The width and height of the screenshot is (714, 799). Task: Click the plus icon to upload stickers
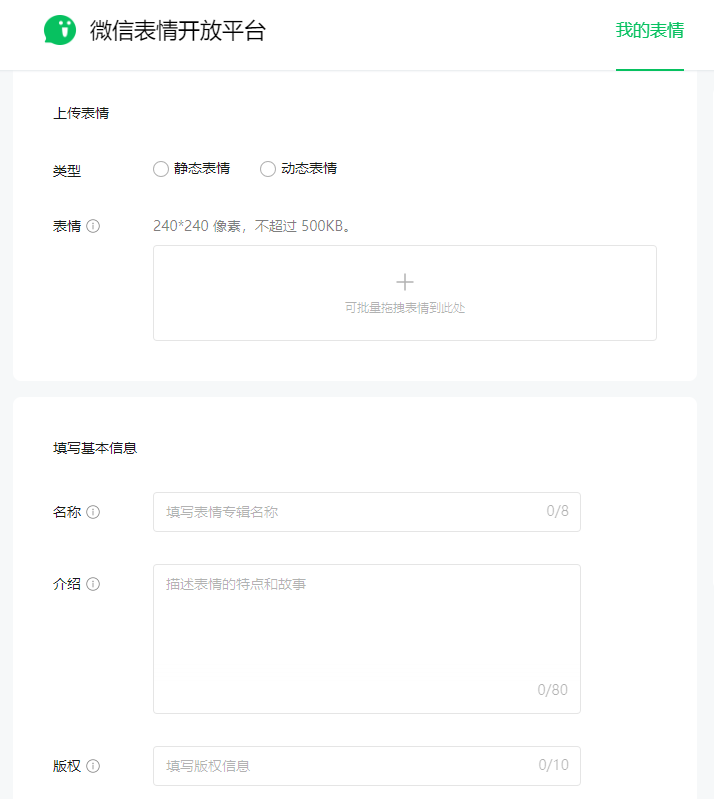coord(405,282)
